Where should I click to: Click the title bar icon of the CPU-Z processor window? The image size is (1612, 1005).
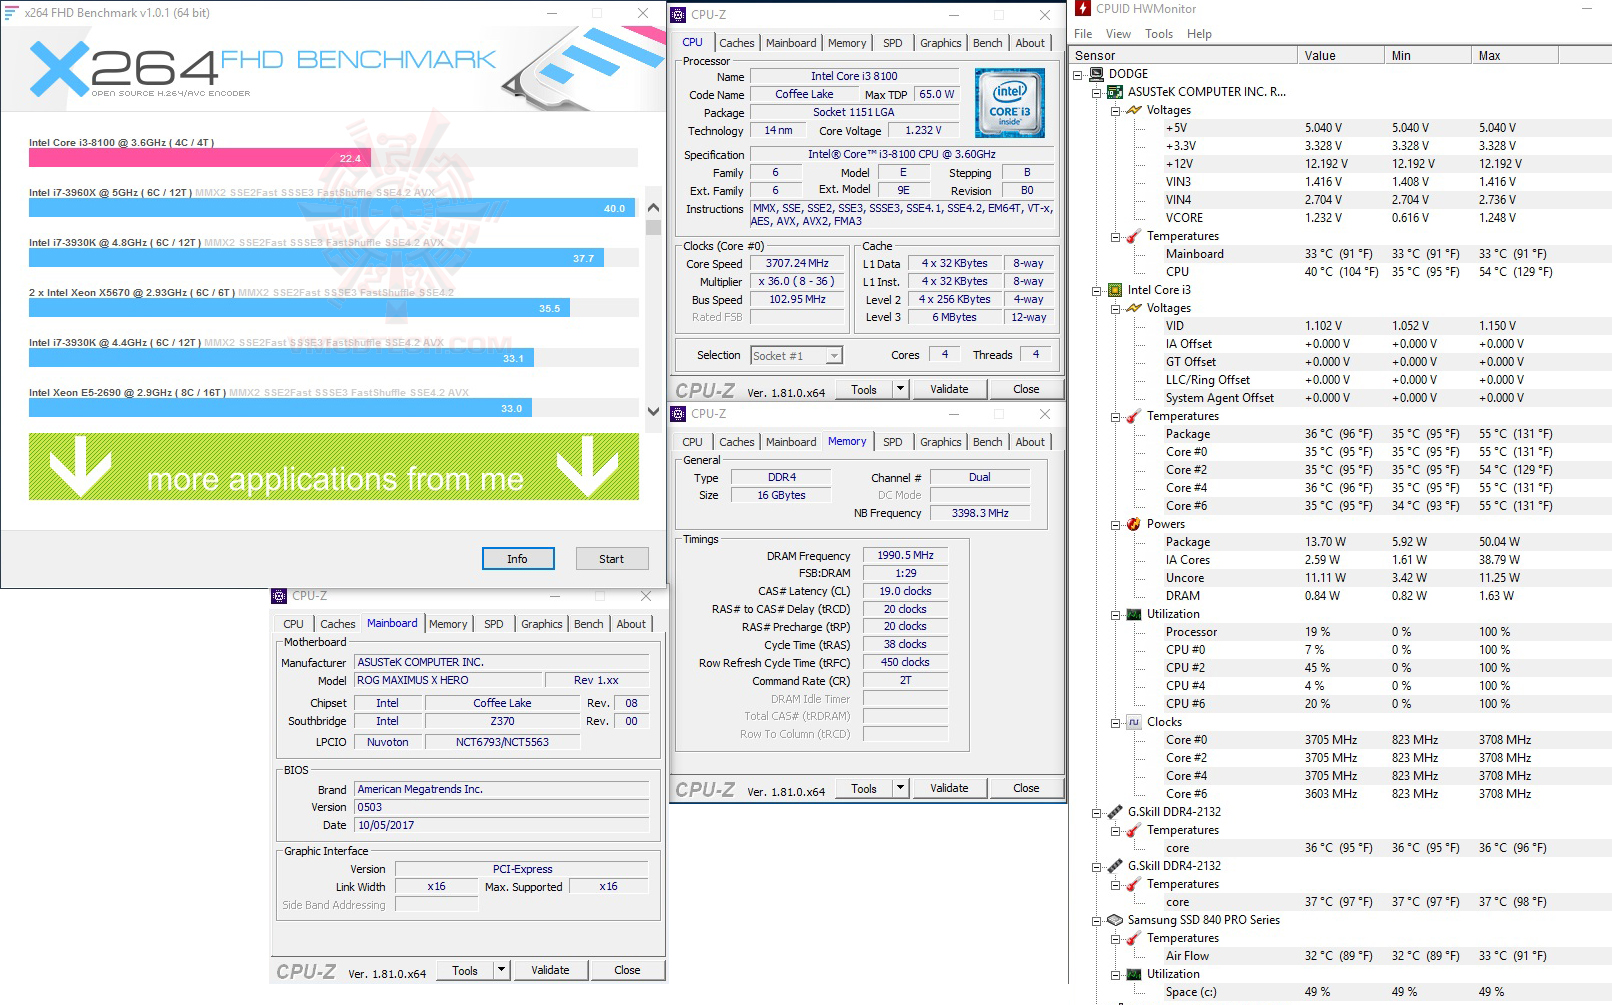tap(678, 15)
